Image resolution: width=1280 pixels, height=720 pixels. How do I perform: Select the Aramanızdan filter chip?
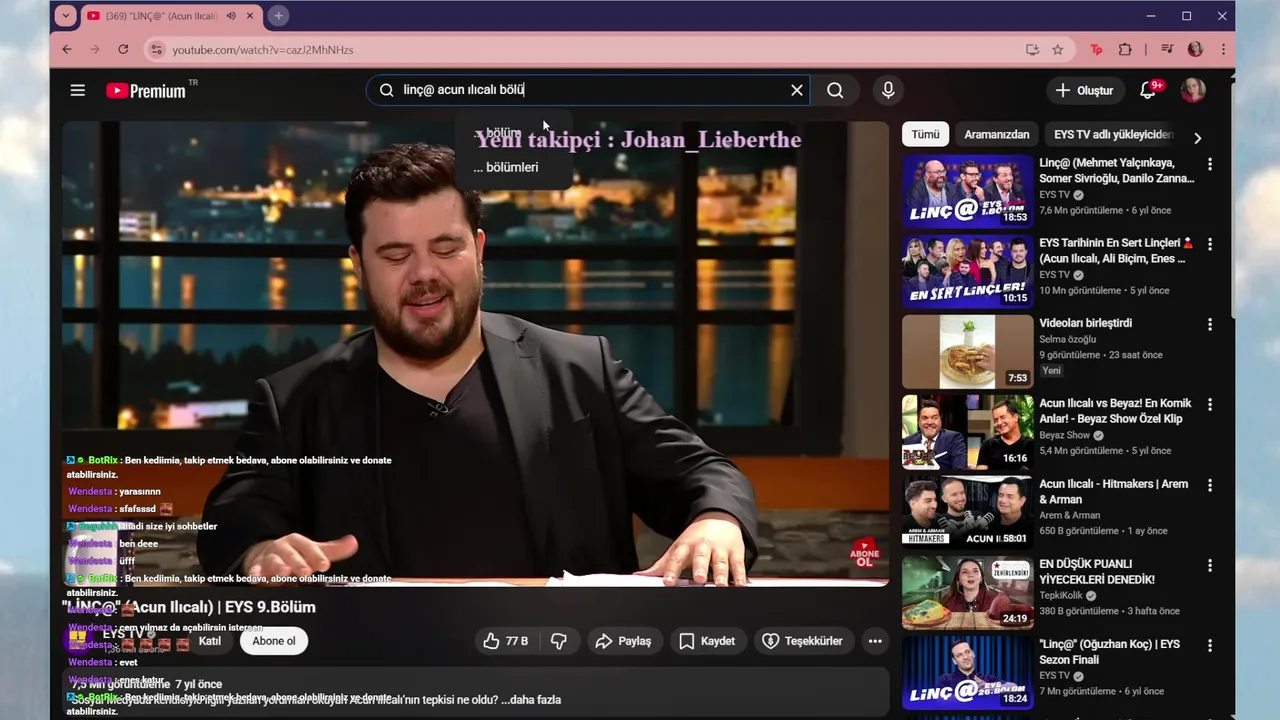(x=996, y=134)
